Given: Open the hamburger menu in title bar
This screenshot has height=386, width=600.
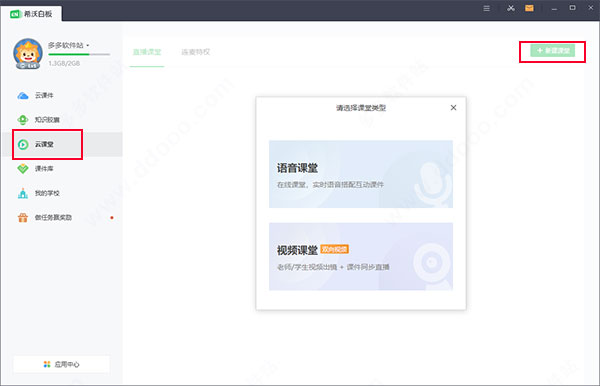Looking at the screenshot, I should tap(486, 8).
